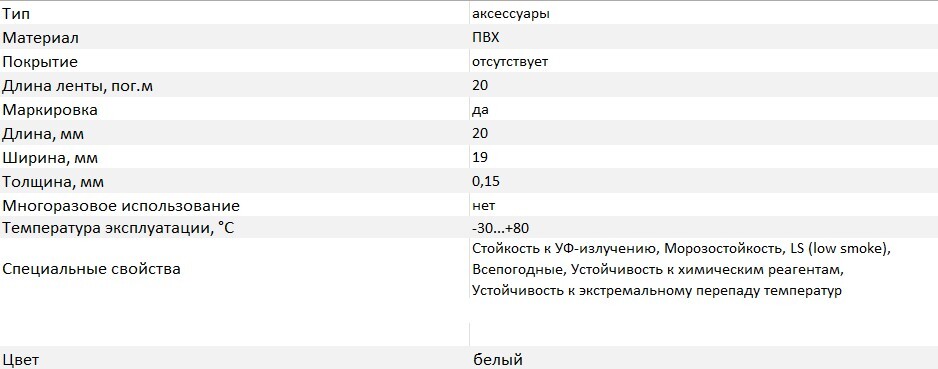938x369 pixels.
Task: Click the 'нет' reusable value
Action: 483,206
